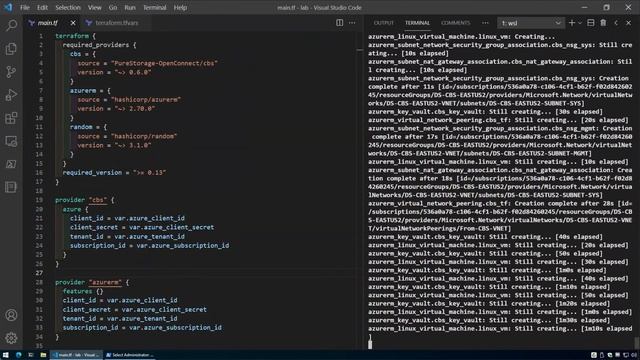The image size is (640, 360).
Task: Open the Help menu
Action: (180, 7)
